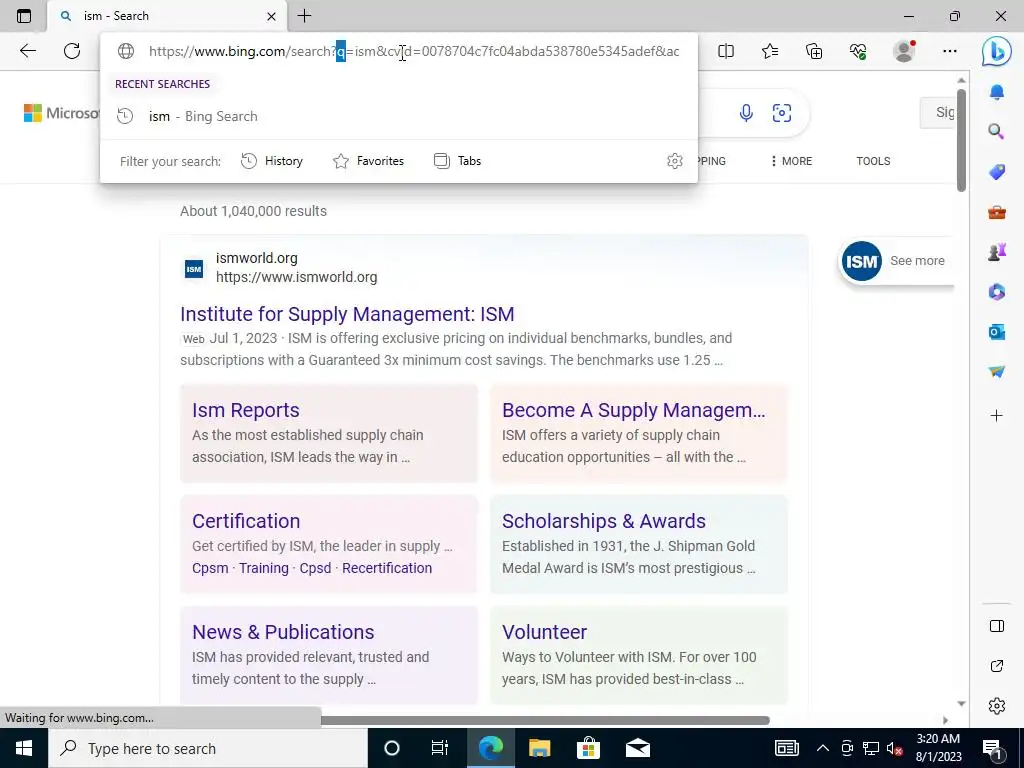Visit https://www.ismworld.org URL link
Image resolution: width=1024 pixels, height=768 pixels.
(x=296, y=277)
